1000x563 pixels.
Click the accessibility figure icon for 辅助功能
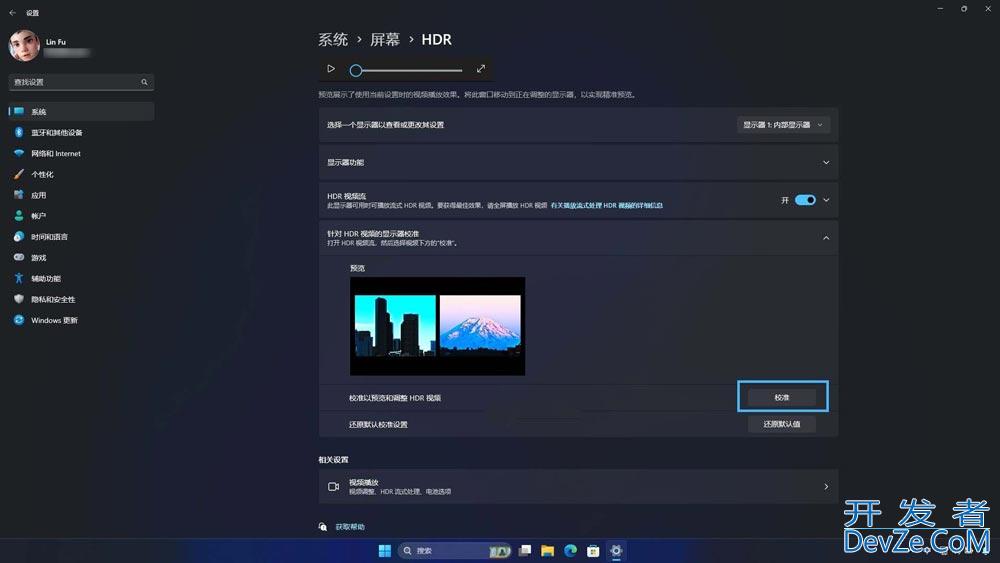coord(19,279)
